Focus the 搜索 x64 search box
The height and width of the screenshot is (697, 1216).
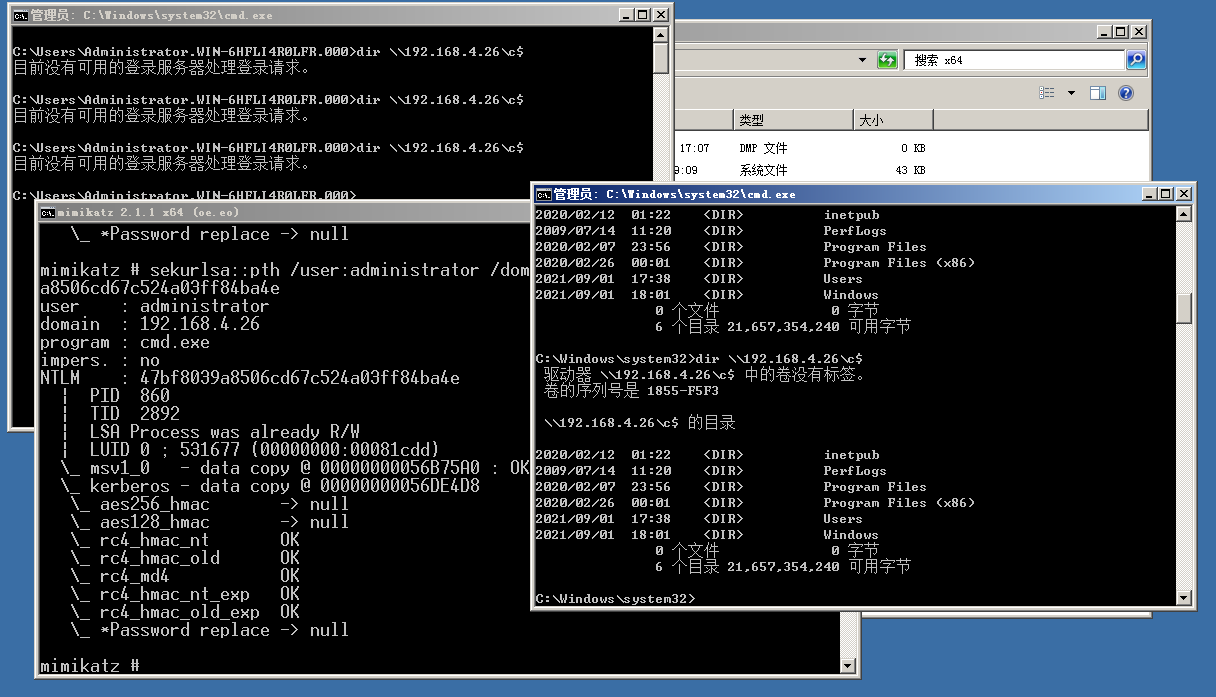[1014, 60]
